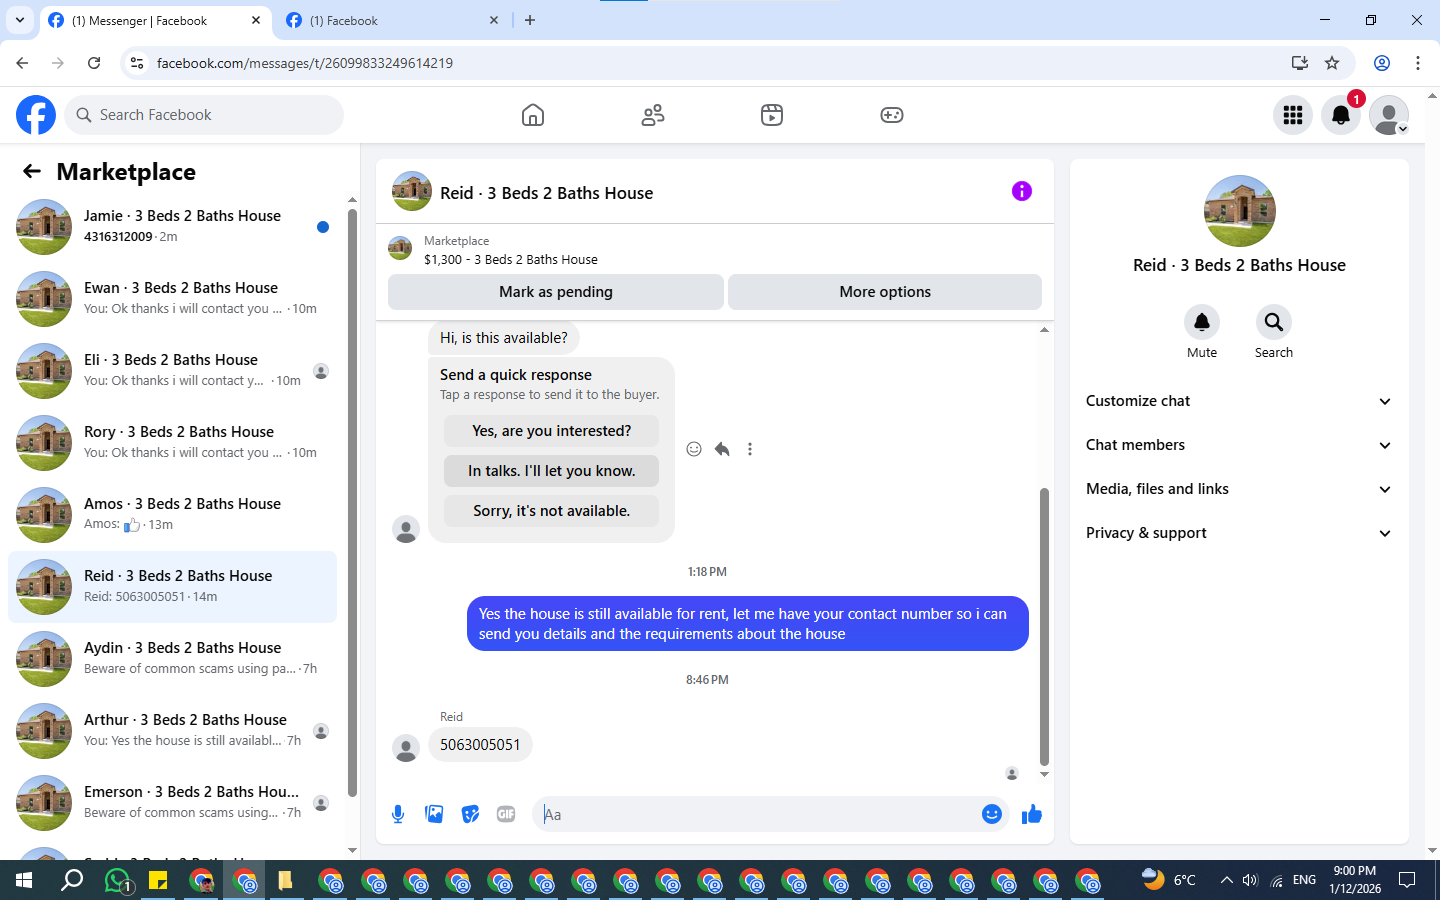React to quick response message with emoji
1440x900 pixels.
tap(694, 449)
